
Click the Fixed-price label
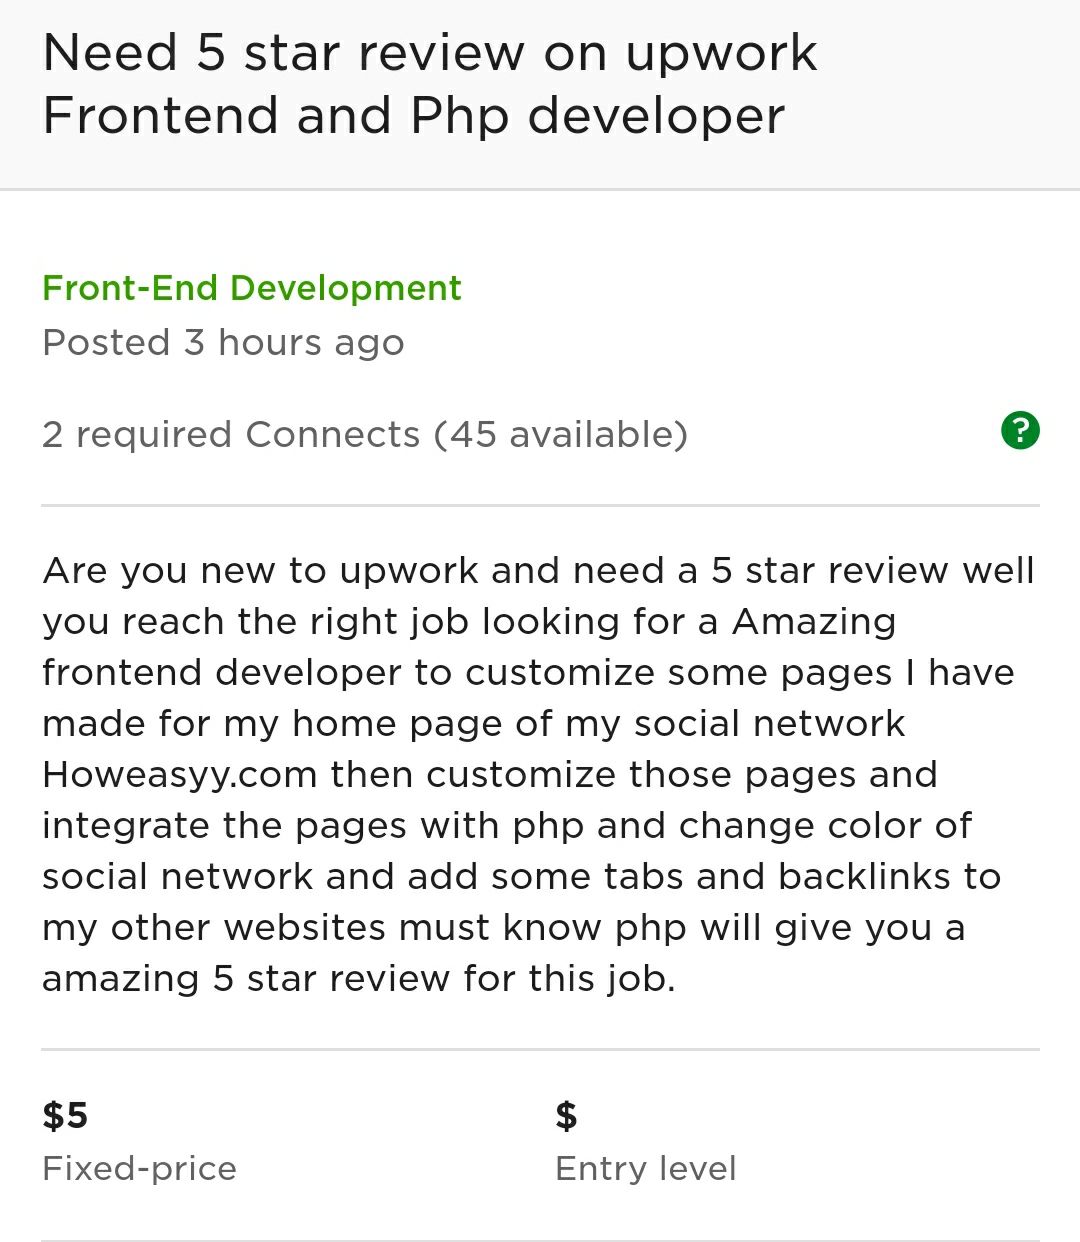coord(139,1169)
